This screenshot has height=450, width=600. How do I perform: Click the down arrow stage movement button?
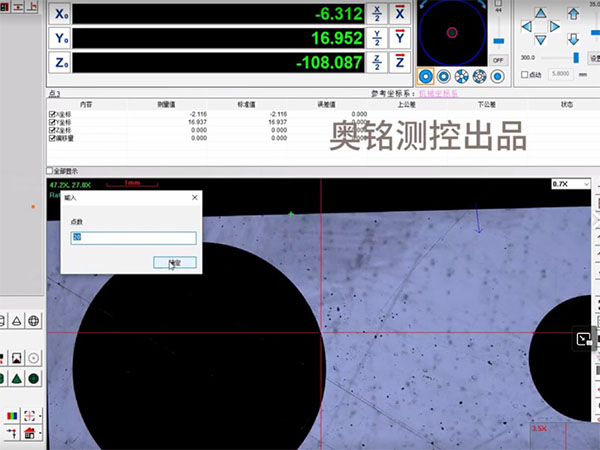click(541, 40)
